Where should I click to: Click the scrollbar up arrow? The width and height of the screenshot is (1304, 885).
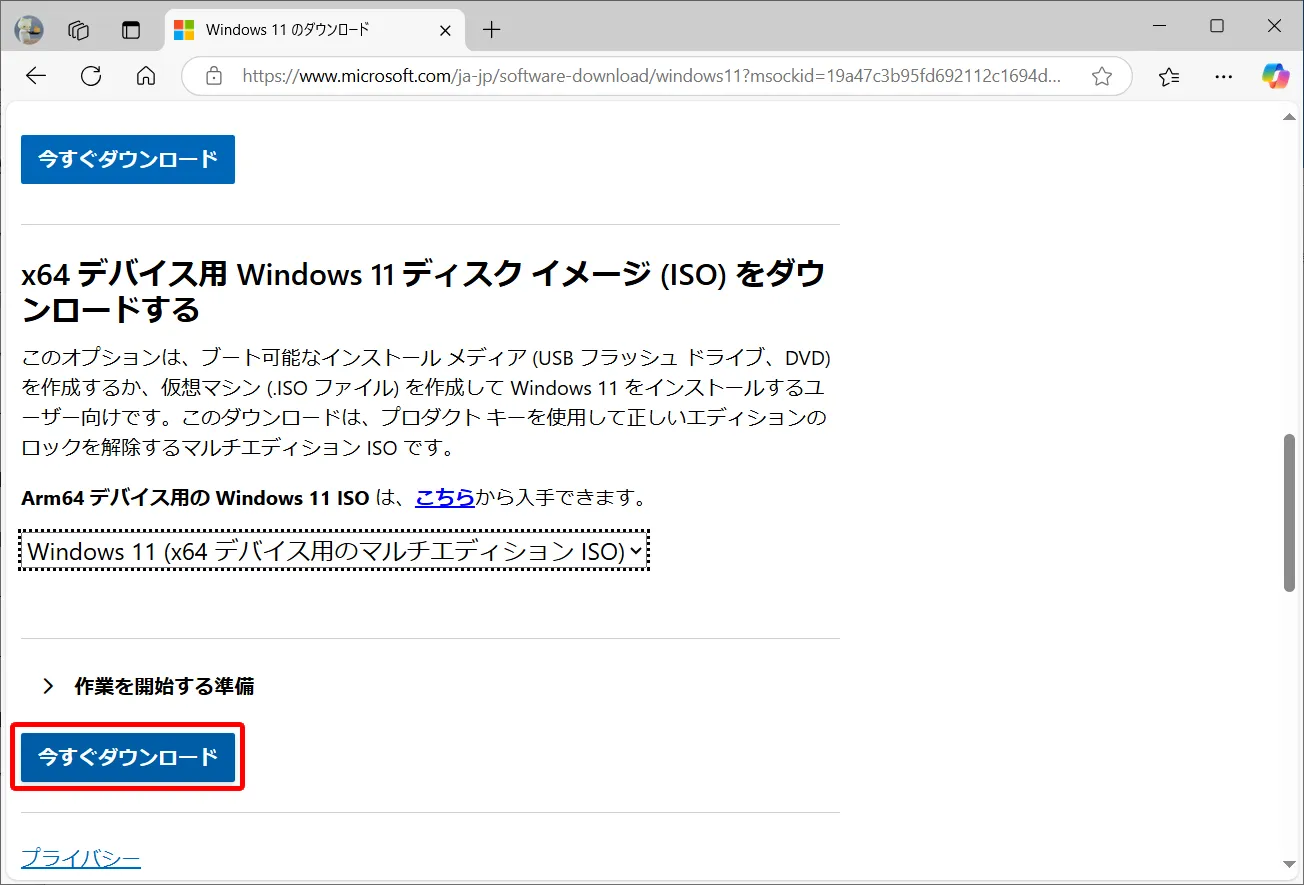tap(1290, 118)
